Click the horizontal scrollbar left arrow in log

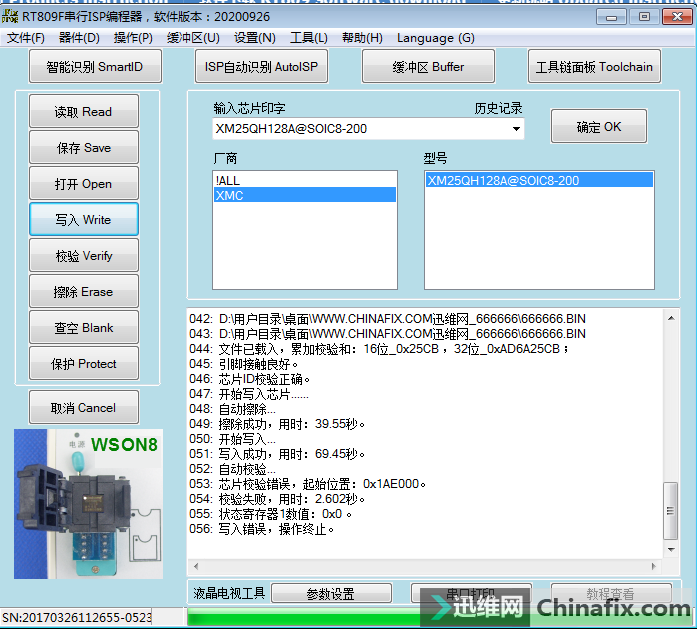click(x=196, y=566)
